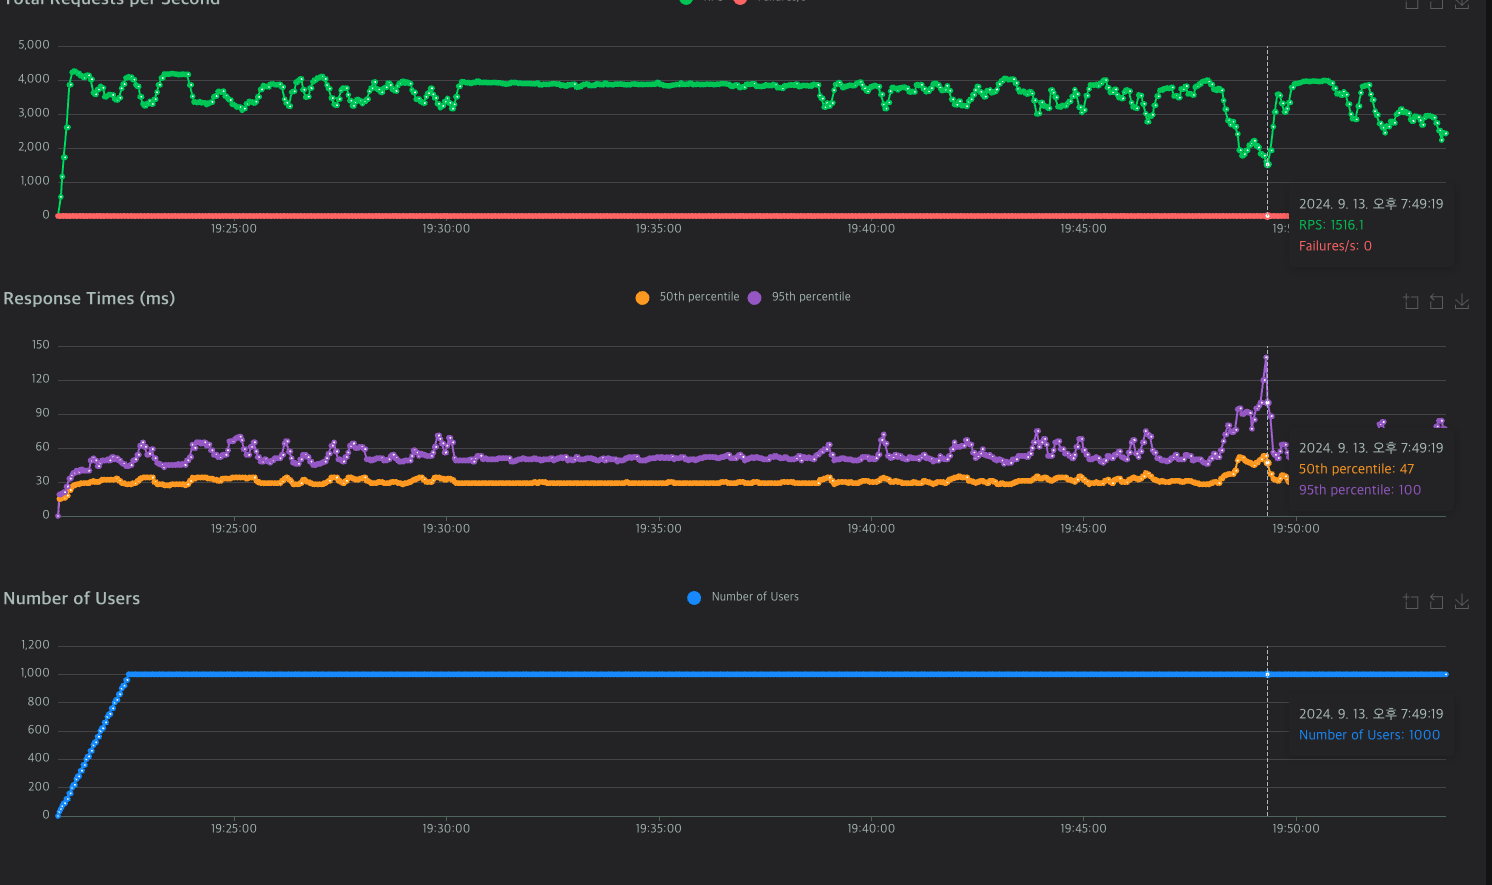Save the Number of Users chart as image
The height and width of the screenshot is (885, 1492).
(1462, 602)
